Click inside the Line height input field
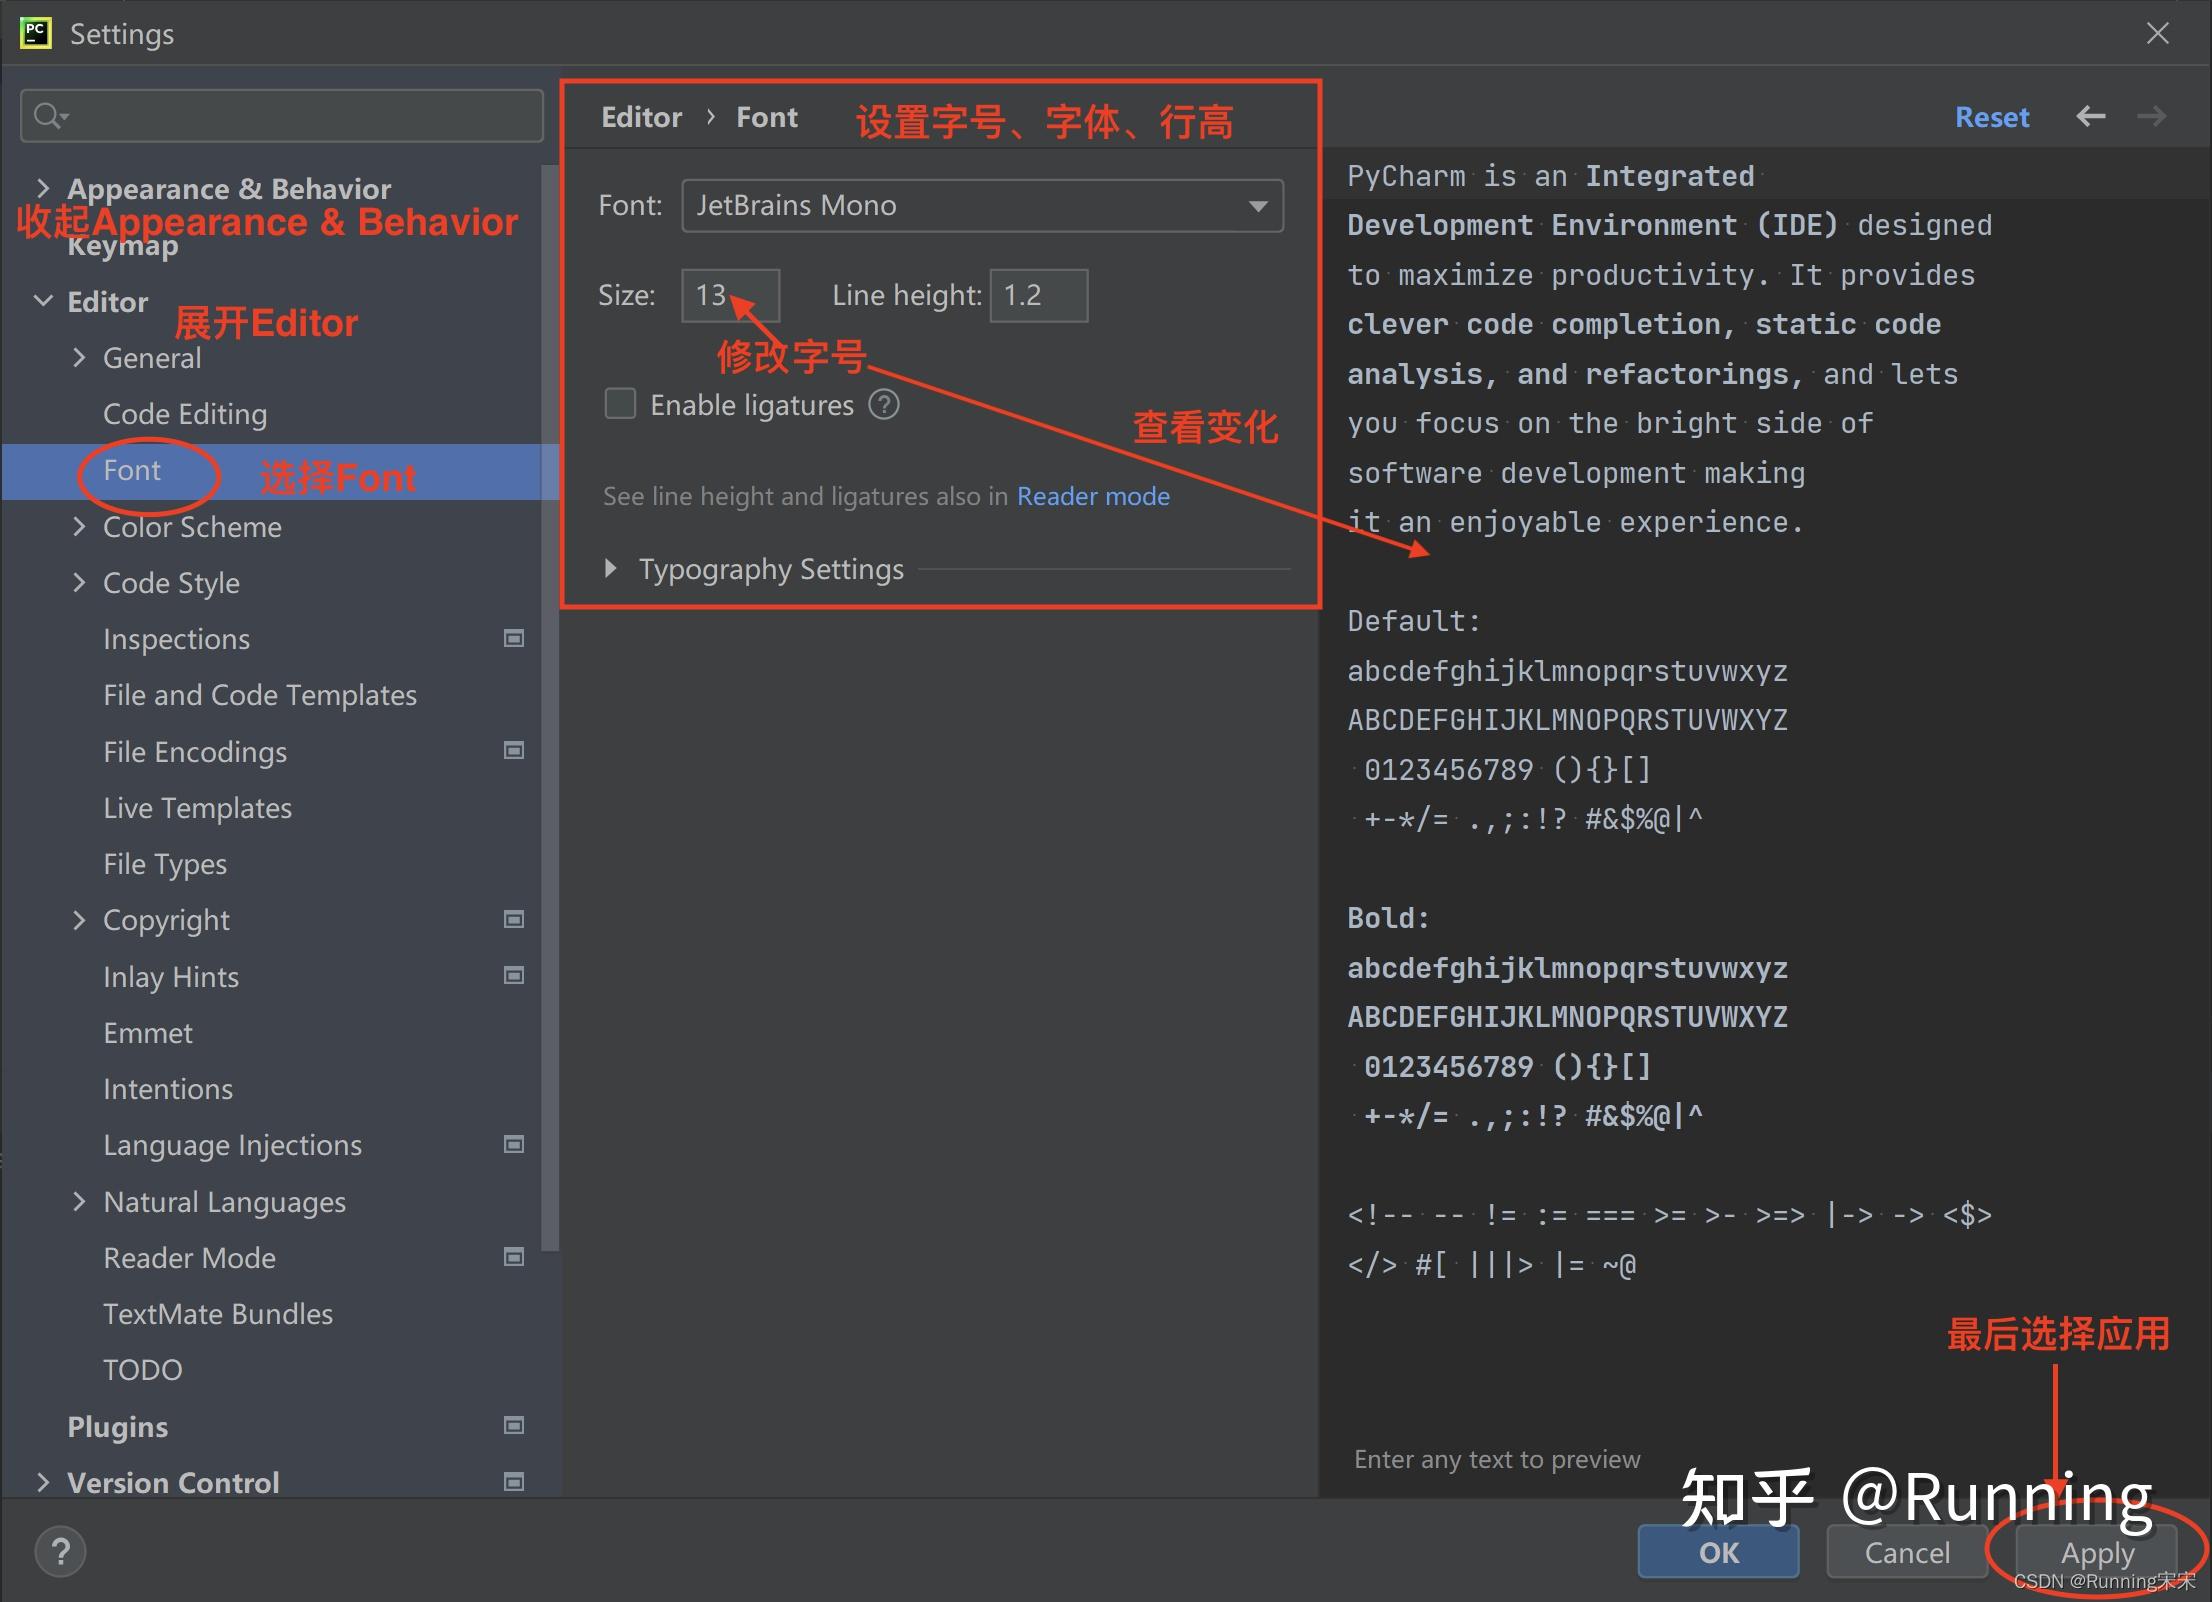 tap(1038, 295)
